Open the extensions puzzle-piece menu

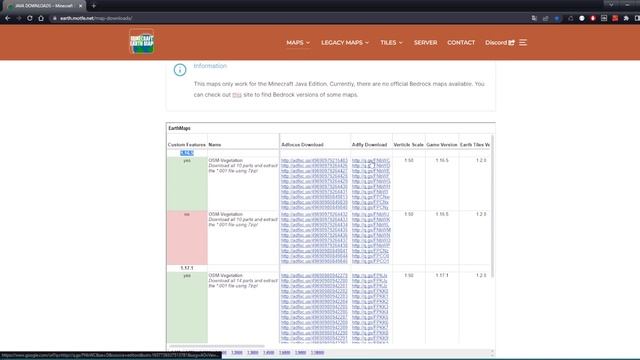tap(626, 18)
